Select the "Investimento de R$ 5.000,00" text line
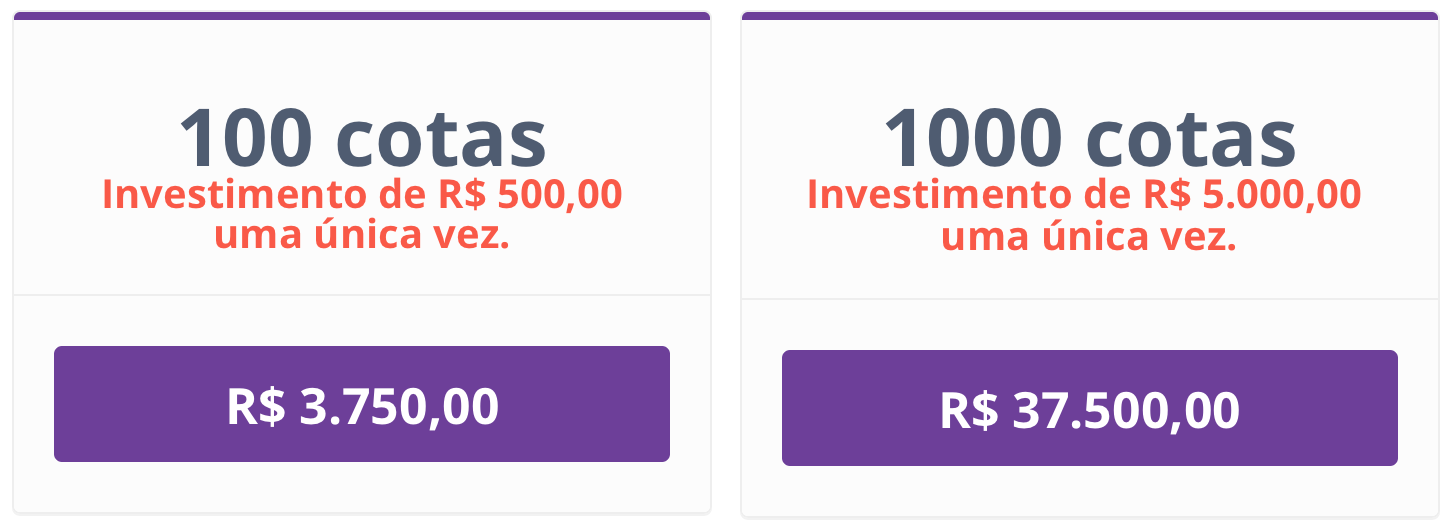The width and height of the screenshot is (1452, 528). 1085,194
